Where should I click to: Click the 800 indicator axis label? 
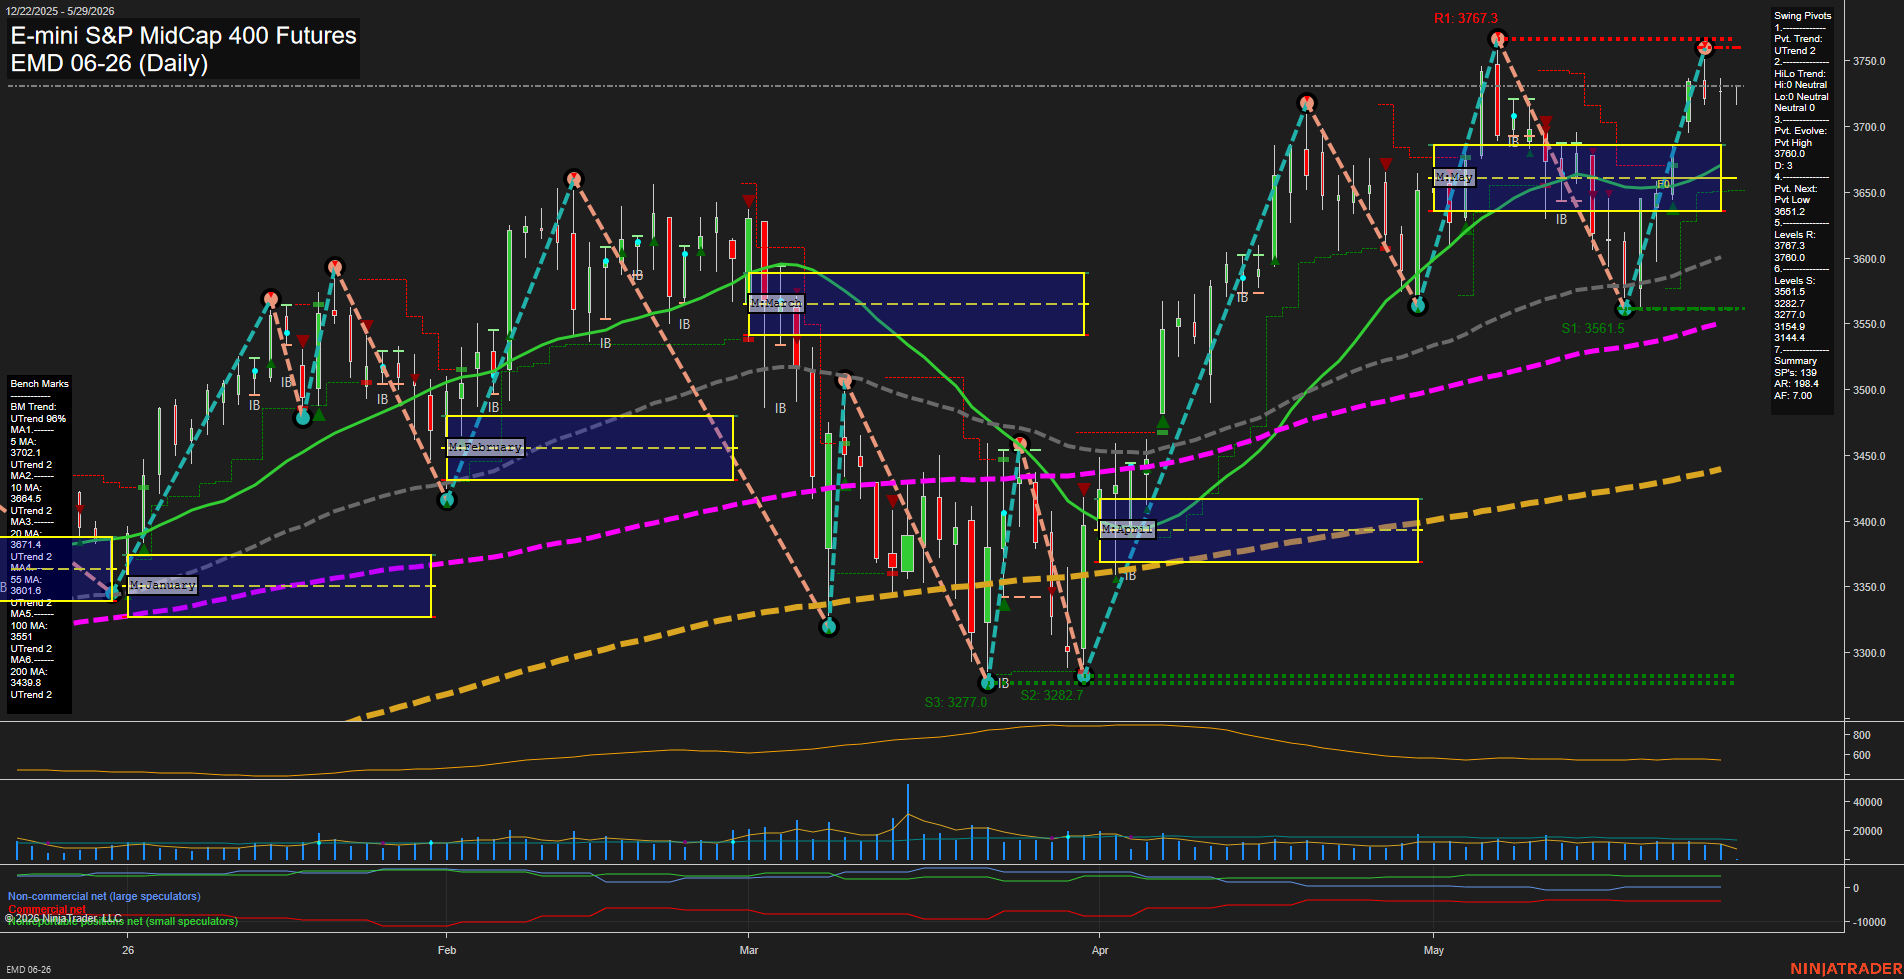[x=1862, y=735]
